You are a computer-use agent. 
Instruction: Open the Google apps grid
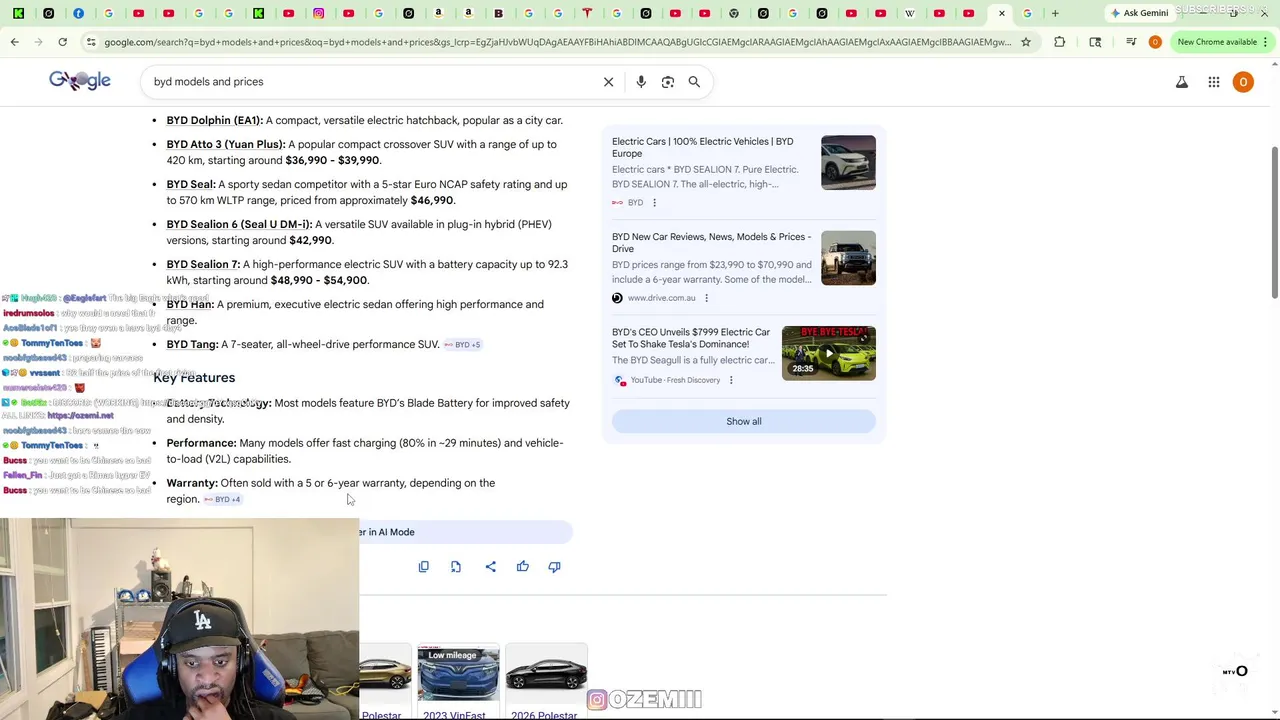coord(1214,82)
